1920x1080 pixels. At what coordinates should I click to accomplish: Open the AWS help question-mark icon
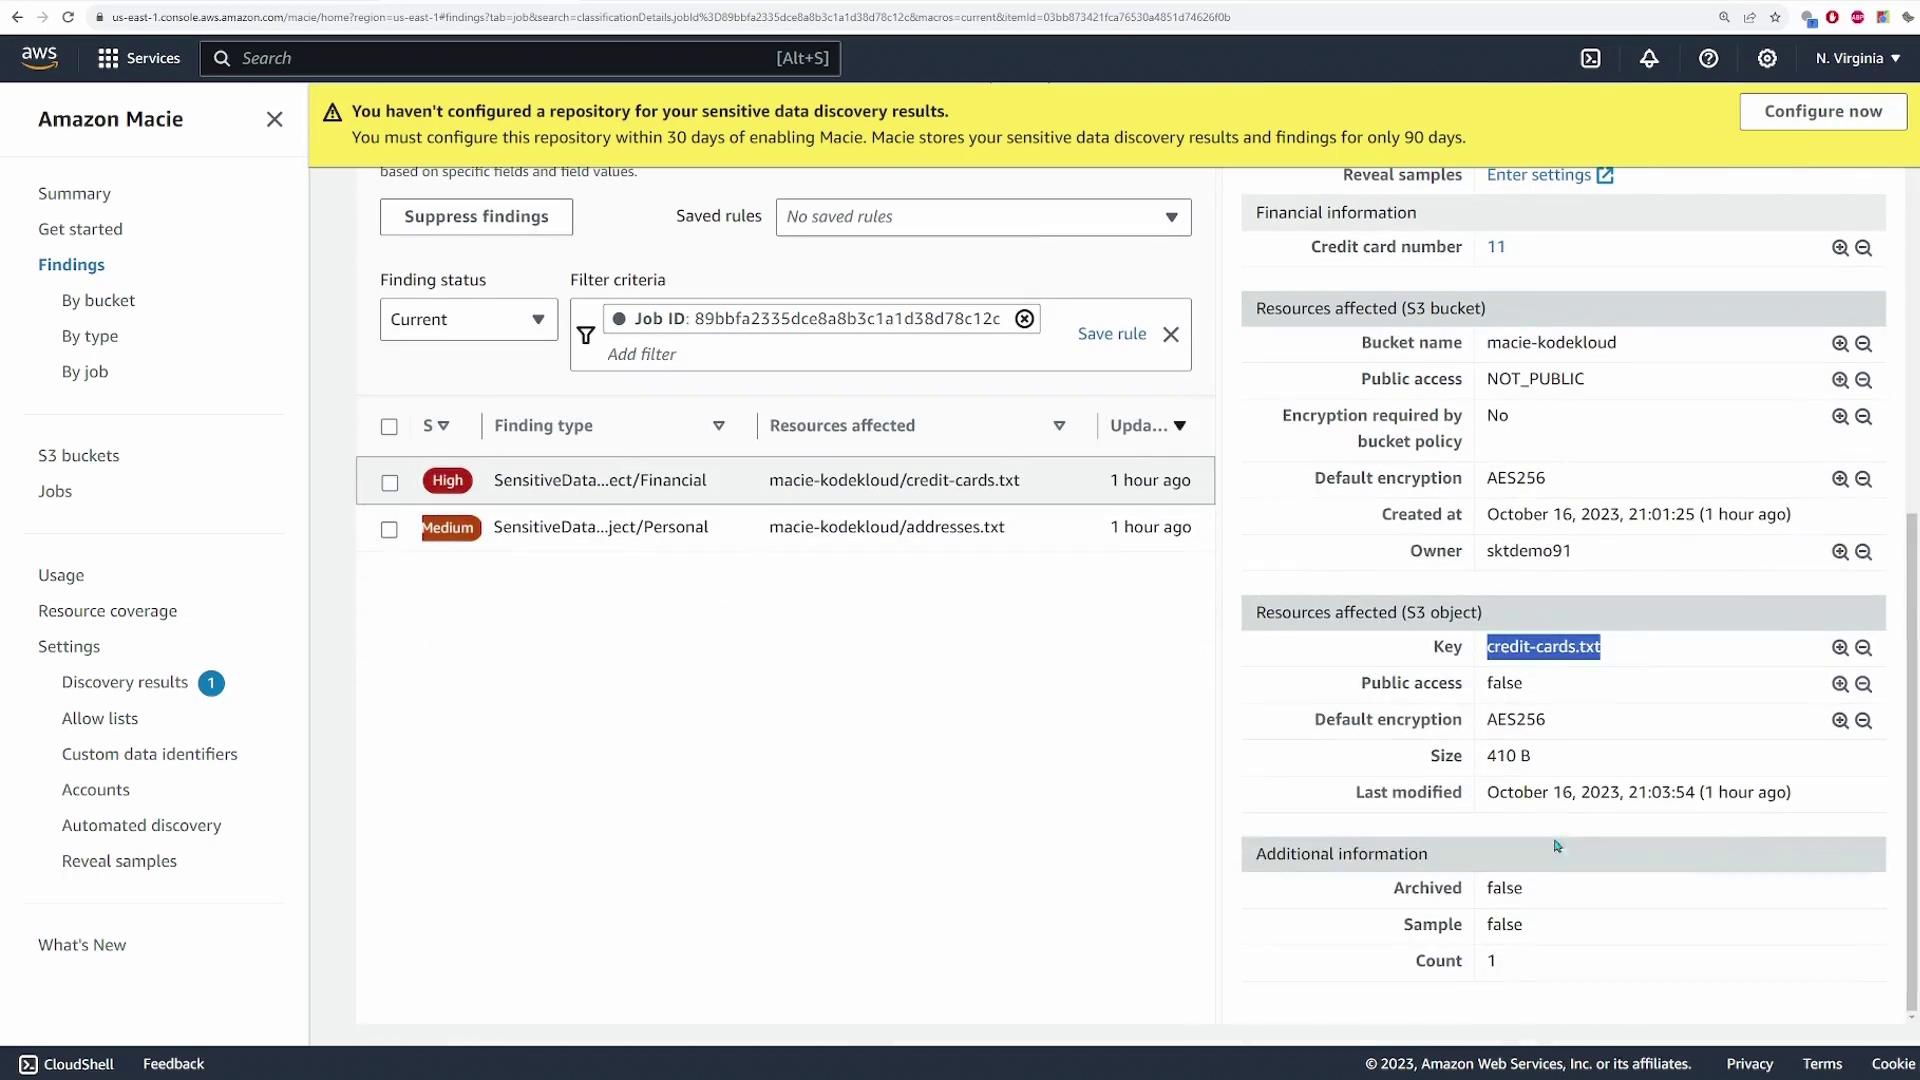point(1708,59)
